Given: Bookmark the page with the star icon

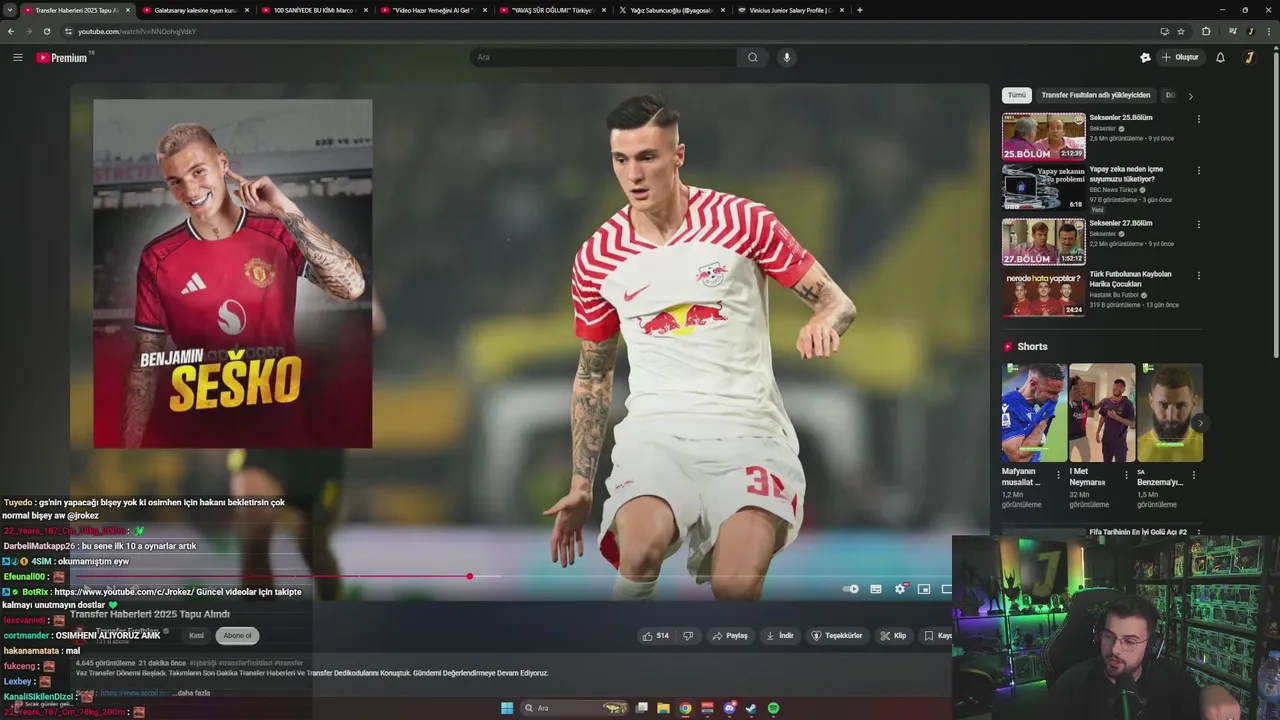Looking at the screenshot, I should coord(1181,31).
